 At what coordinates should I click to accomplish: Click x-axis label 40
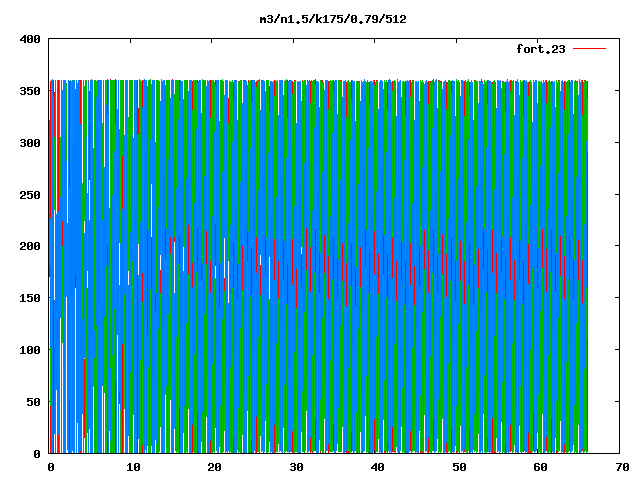tap(378, 467)
